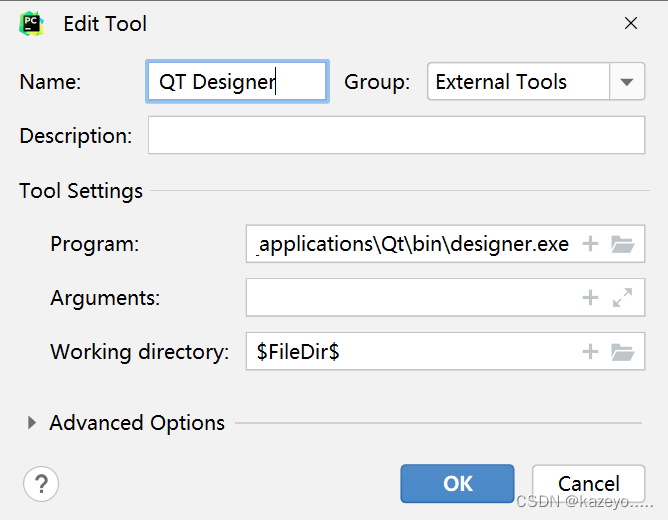This screenshot has width=668, height=520.
Task: Expand Advanced Options section
Action: (x=31, y=423)
